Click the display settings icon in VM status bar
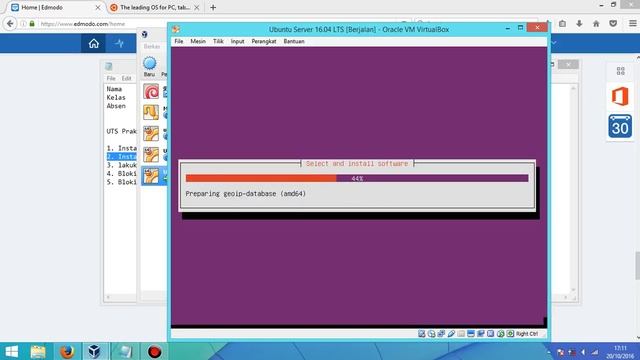This screenshot has height=360, width=640. click(471, 334)
